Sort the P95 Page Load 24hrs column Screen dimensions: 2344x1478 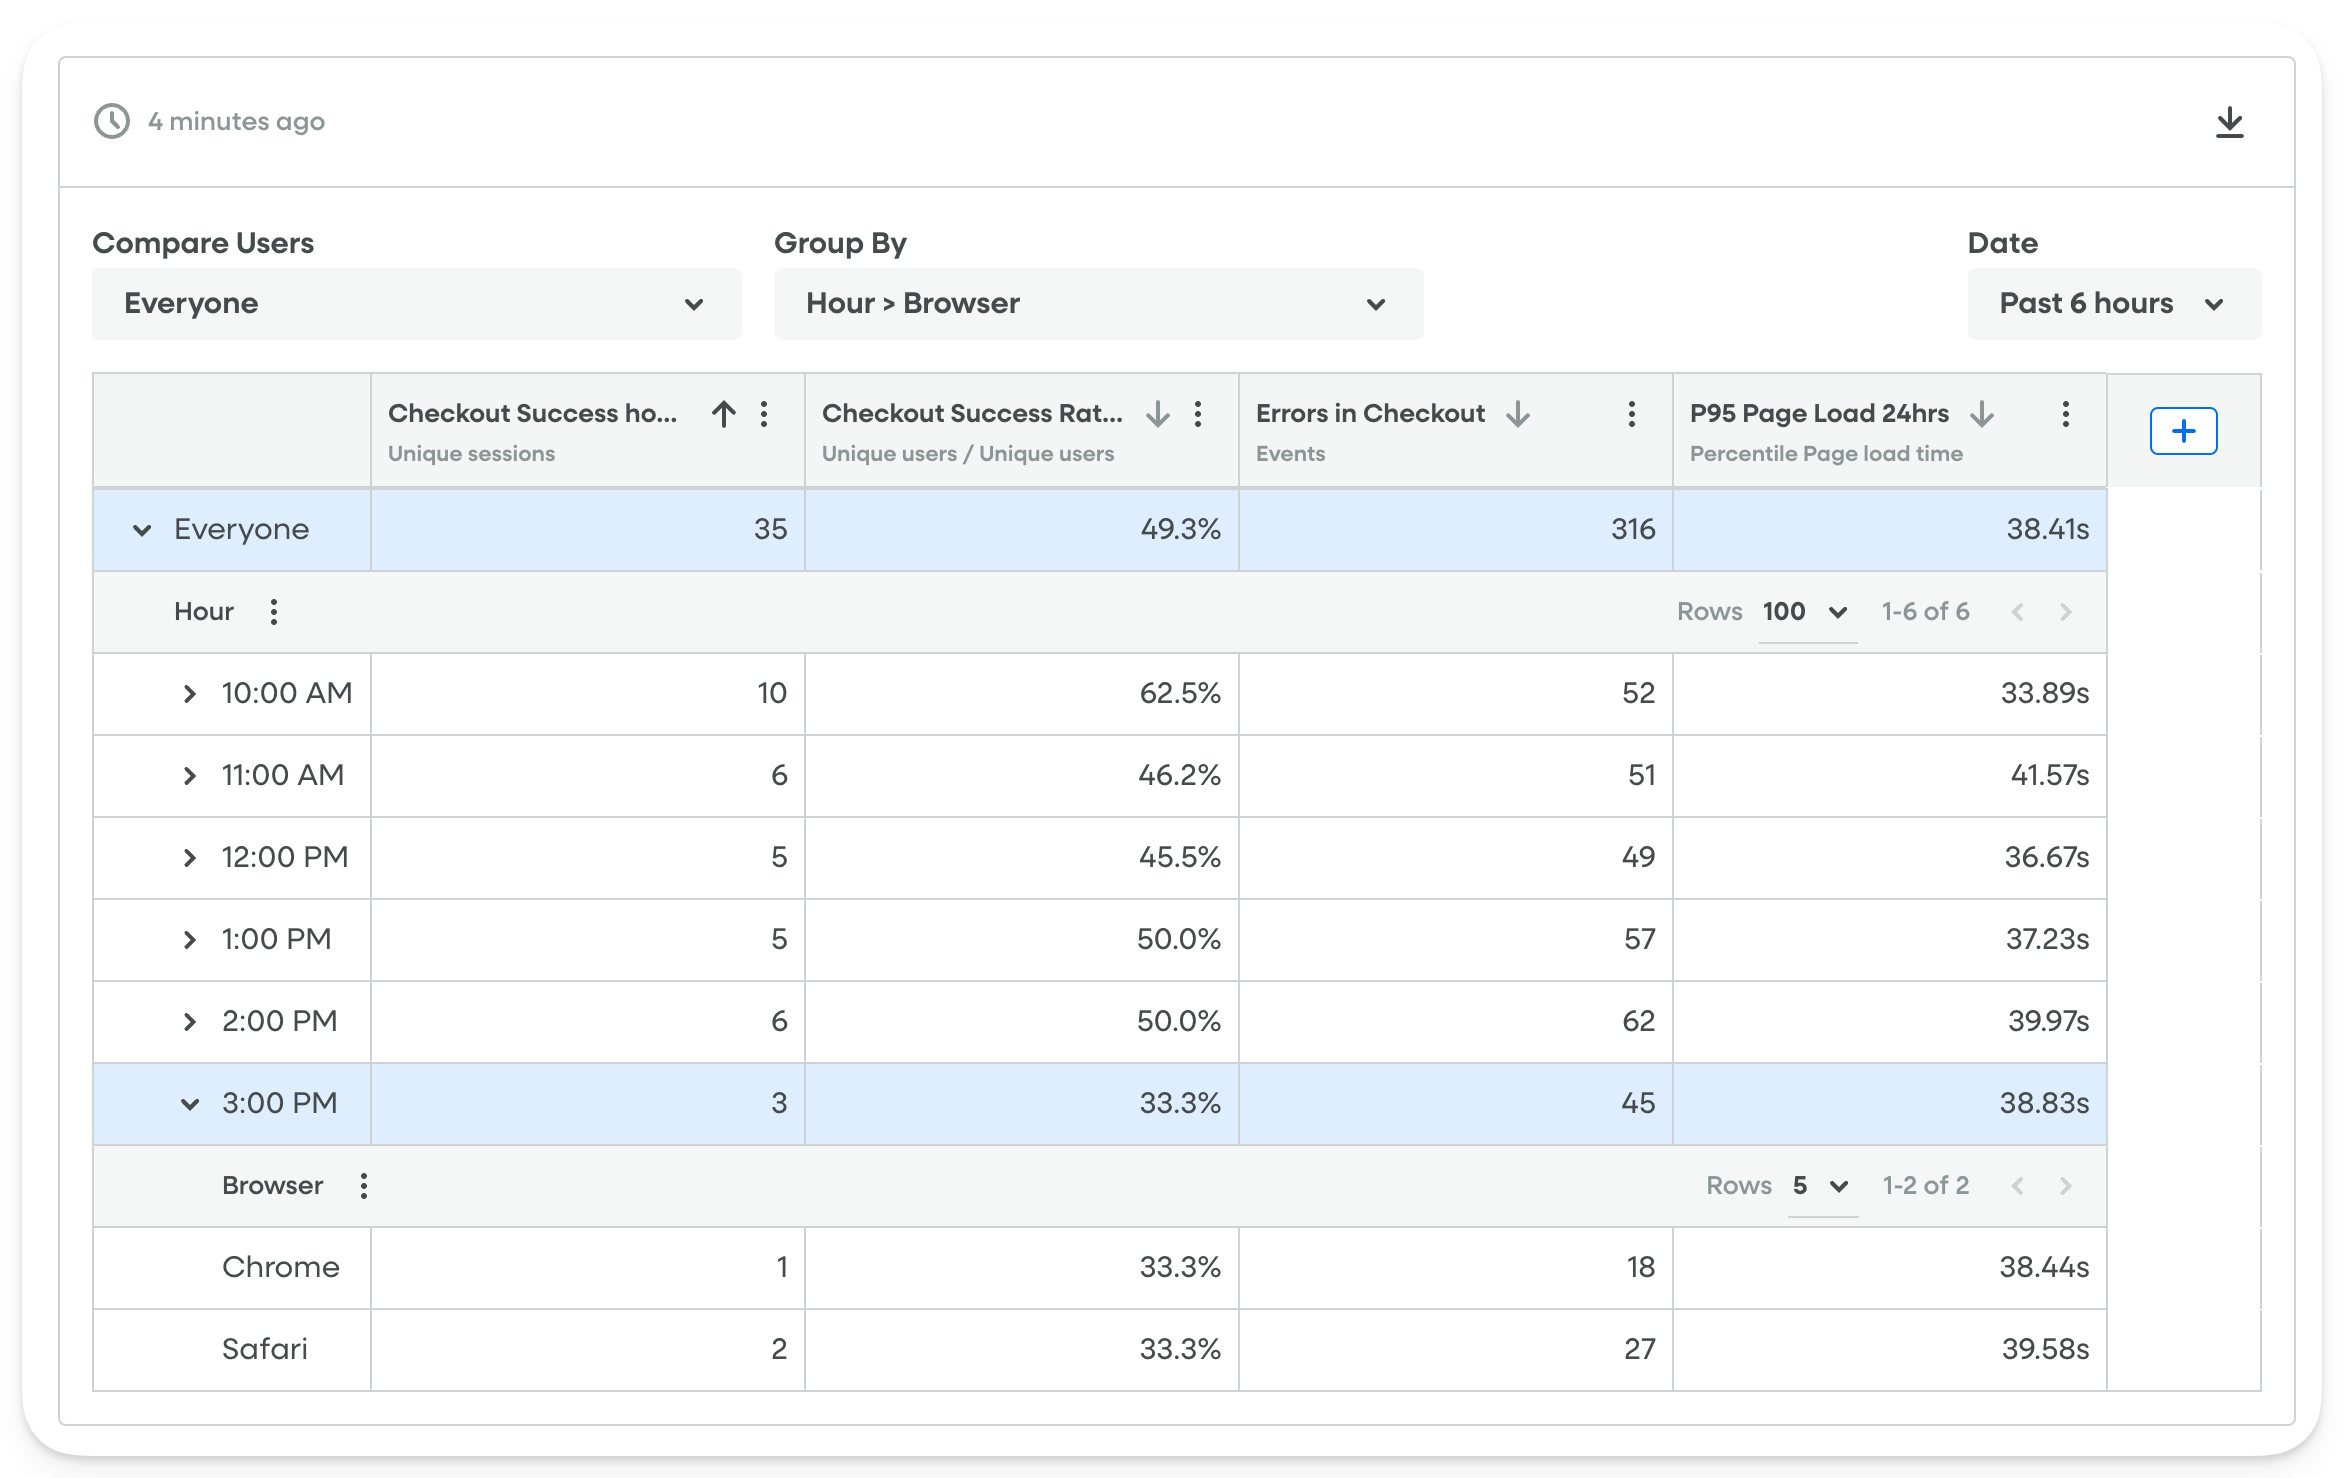pyautogui.click(x=1981, y=413)
